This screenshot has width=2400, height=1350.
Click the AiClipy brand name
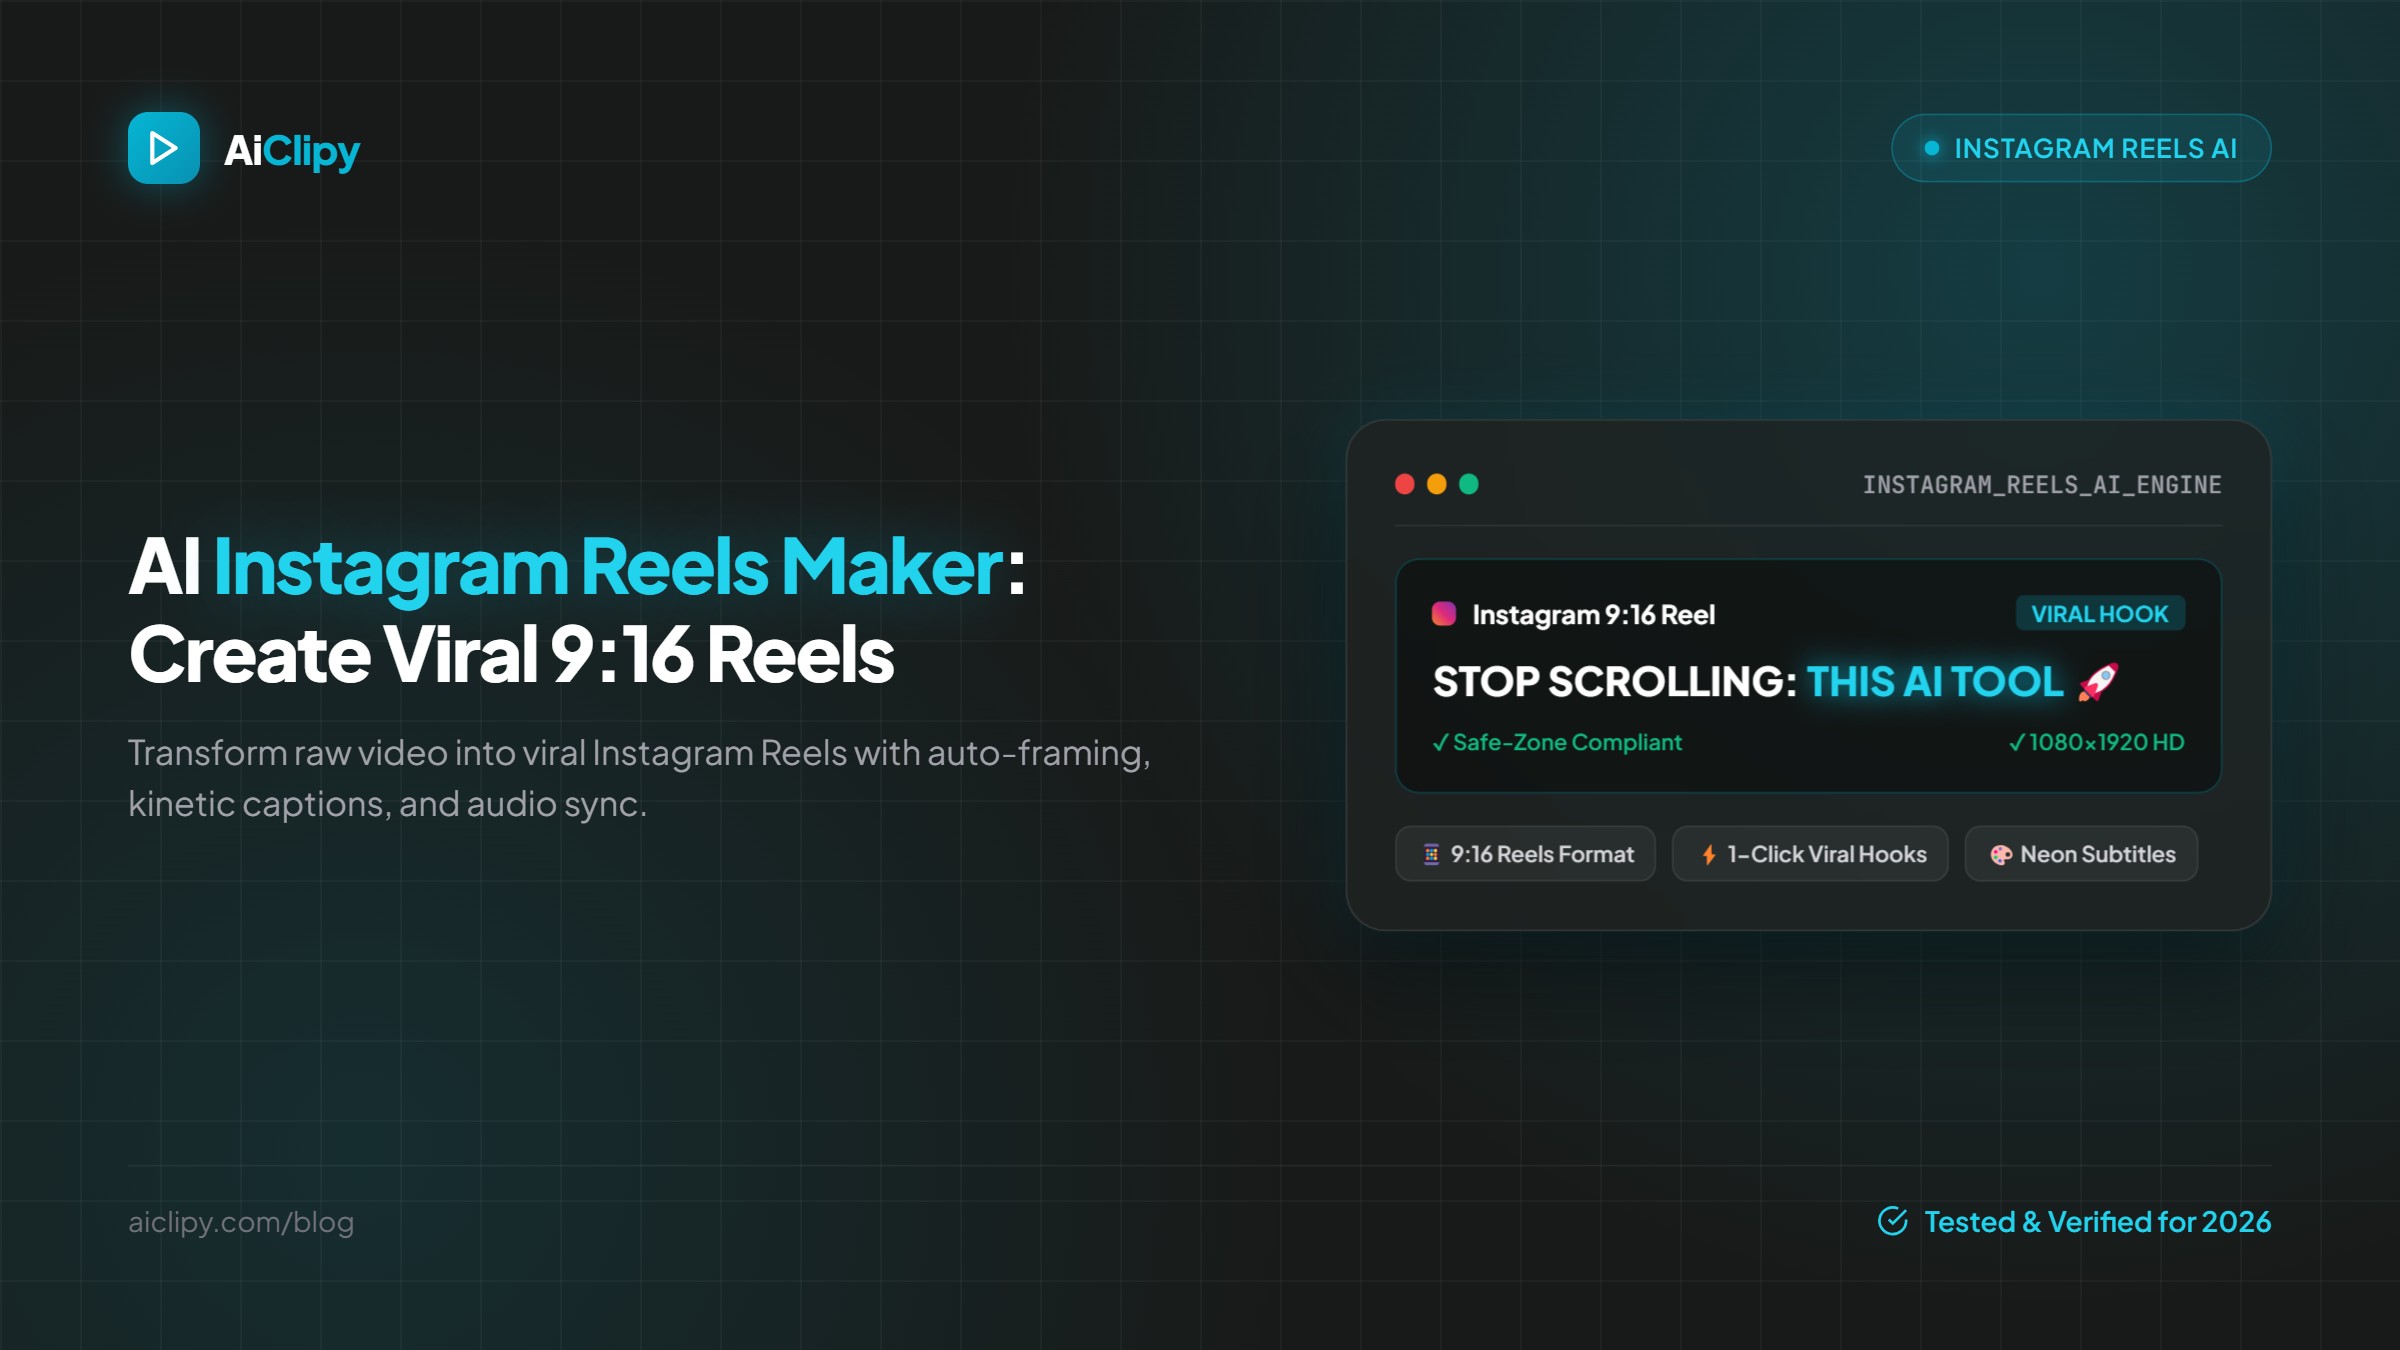(291, 150)
